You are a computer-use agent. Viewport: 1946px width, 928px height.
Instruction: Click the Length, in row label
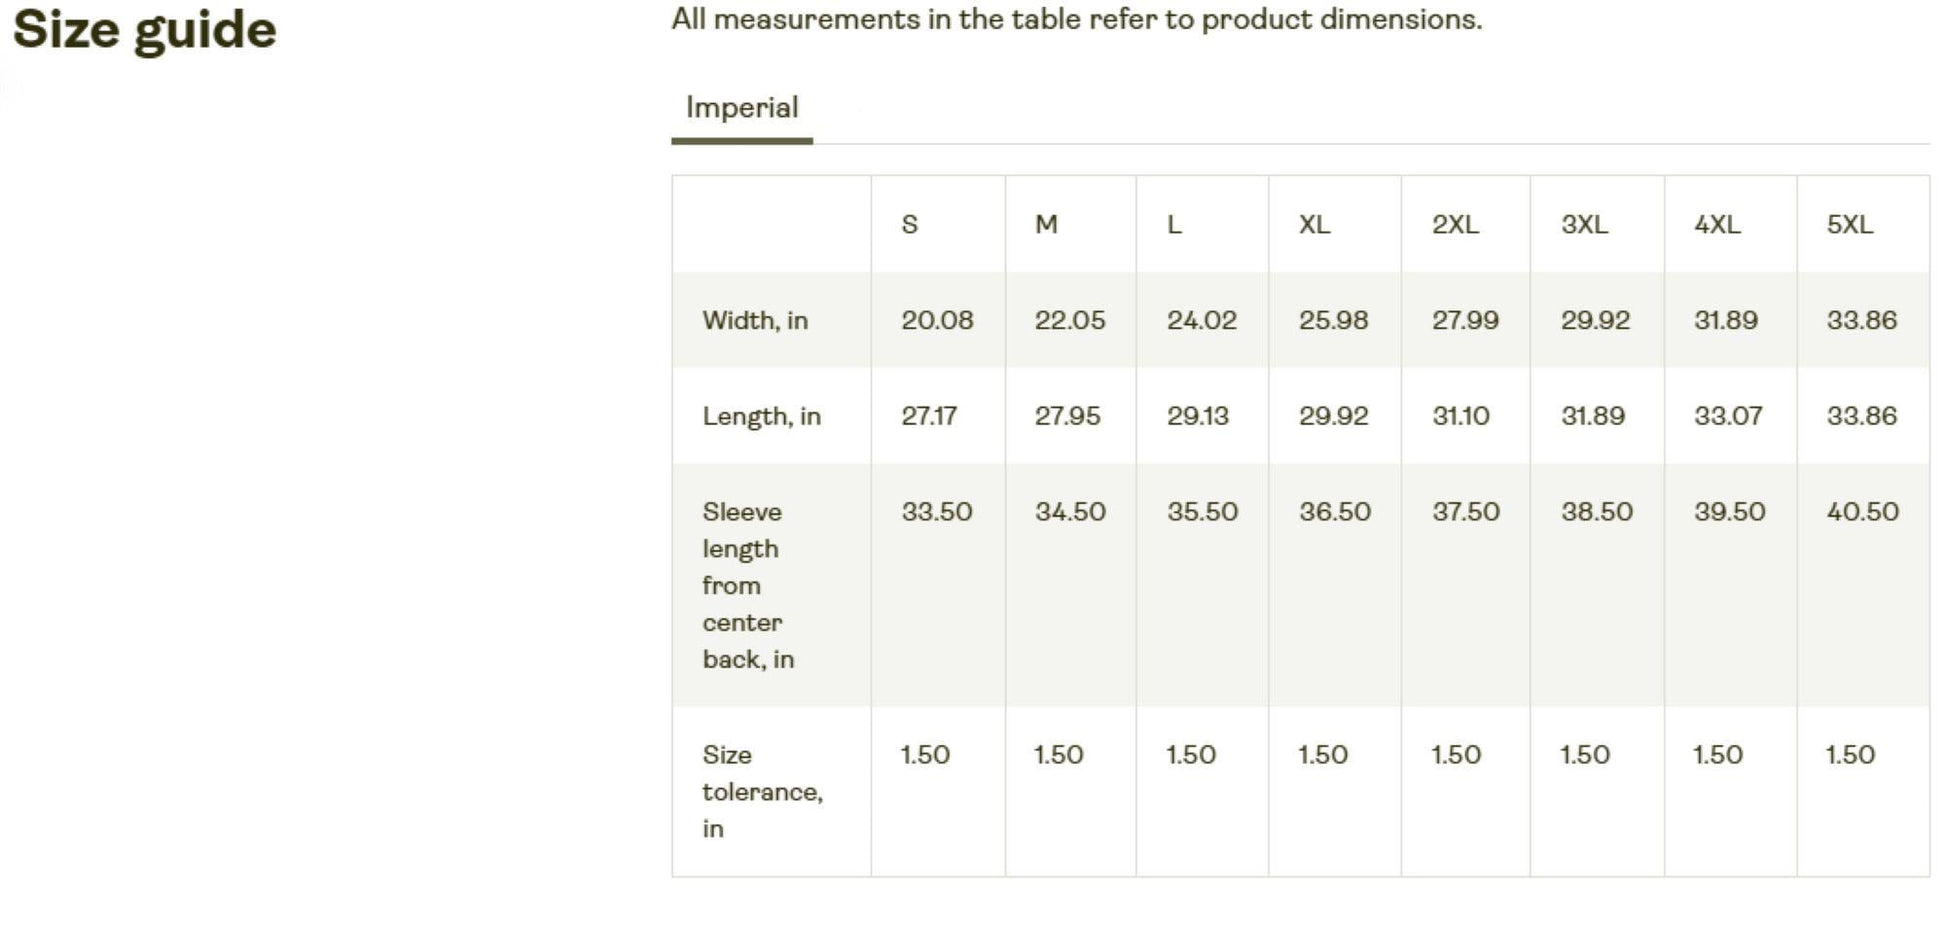coord(761,416)
